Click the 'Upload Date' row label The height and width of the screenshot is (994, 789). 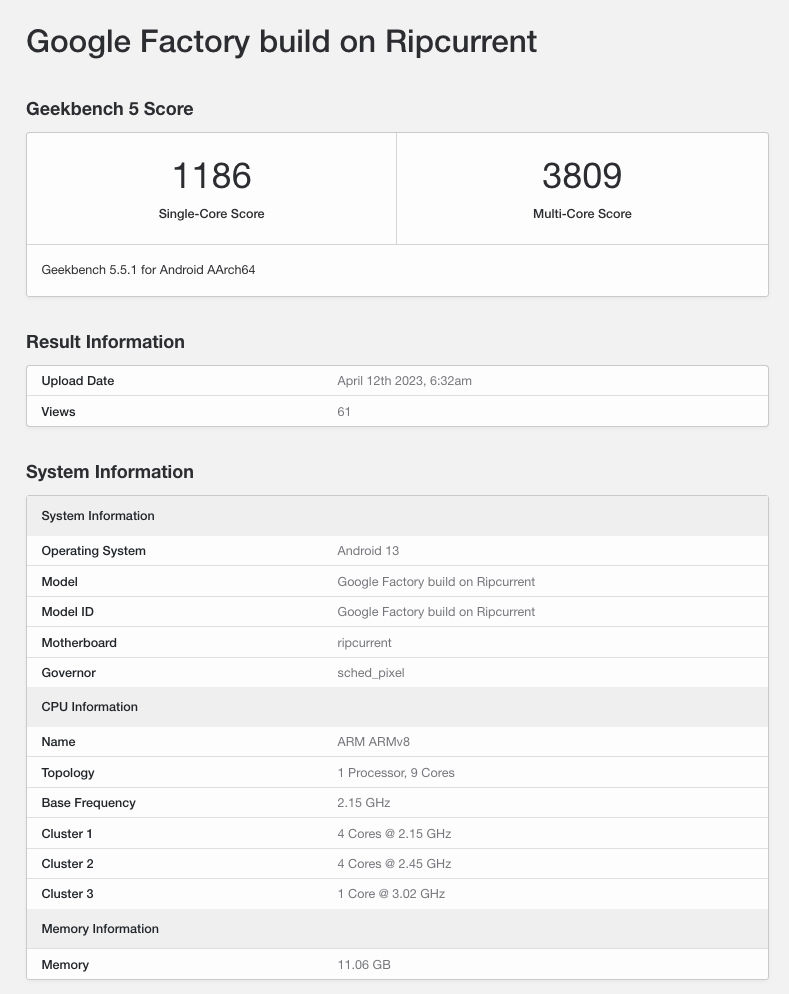[78, 381]
